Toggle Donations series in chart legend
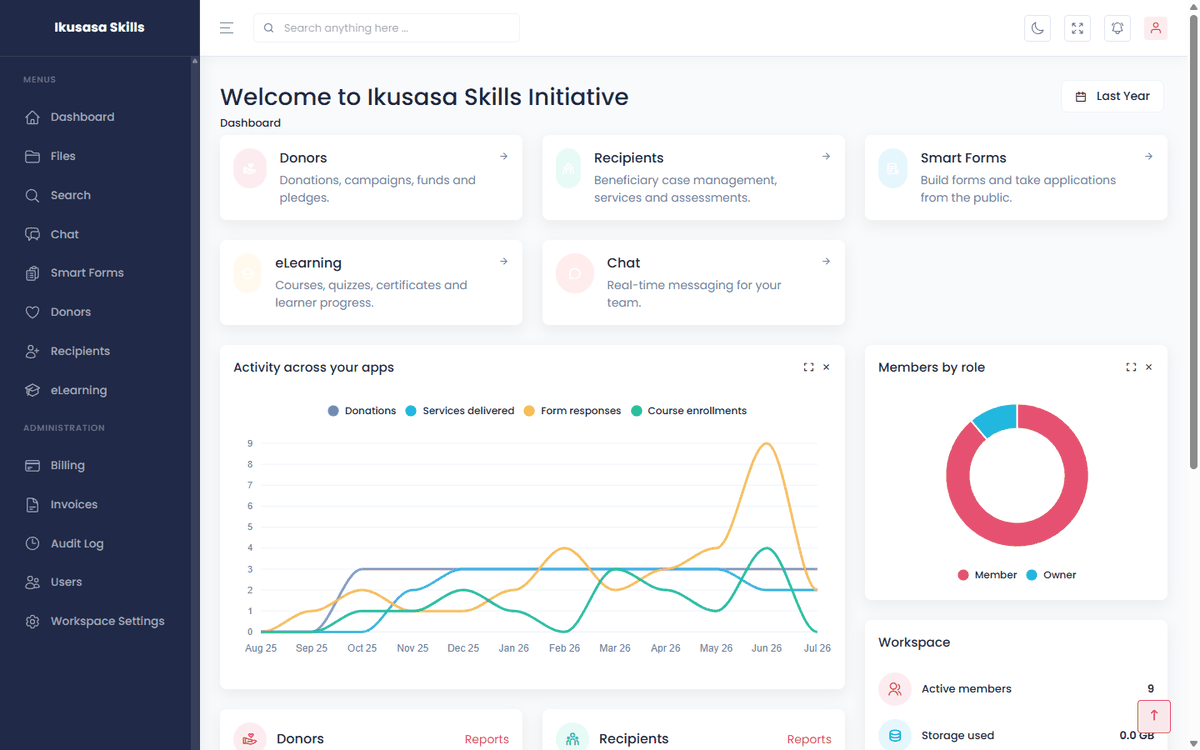Screen dimensions: 1200x750 tap(362, 411)
